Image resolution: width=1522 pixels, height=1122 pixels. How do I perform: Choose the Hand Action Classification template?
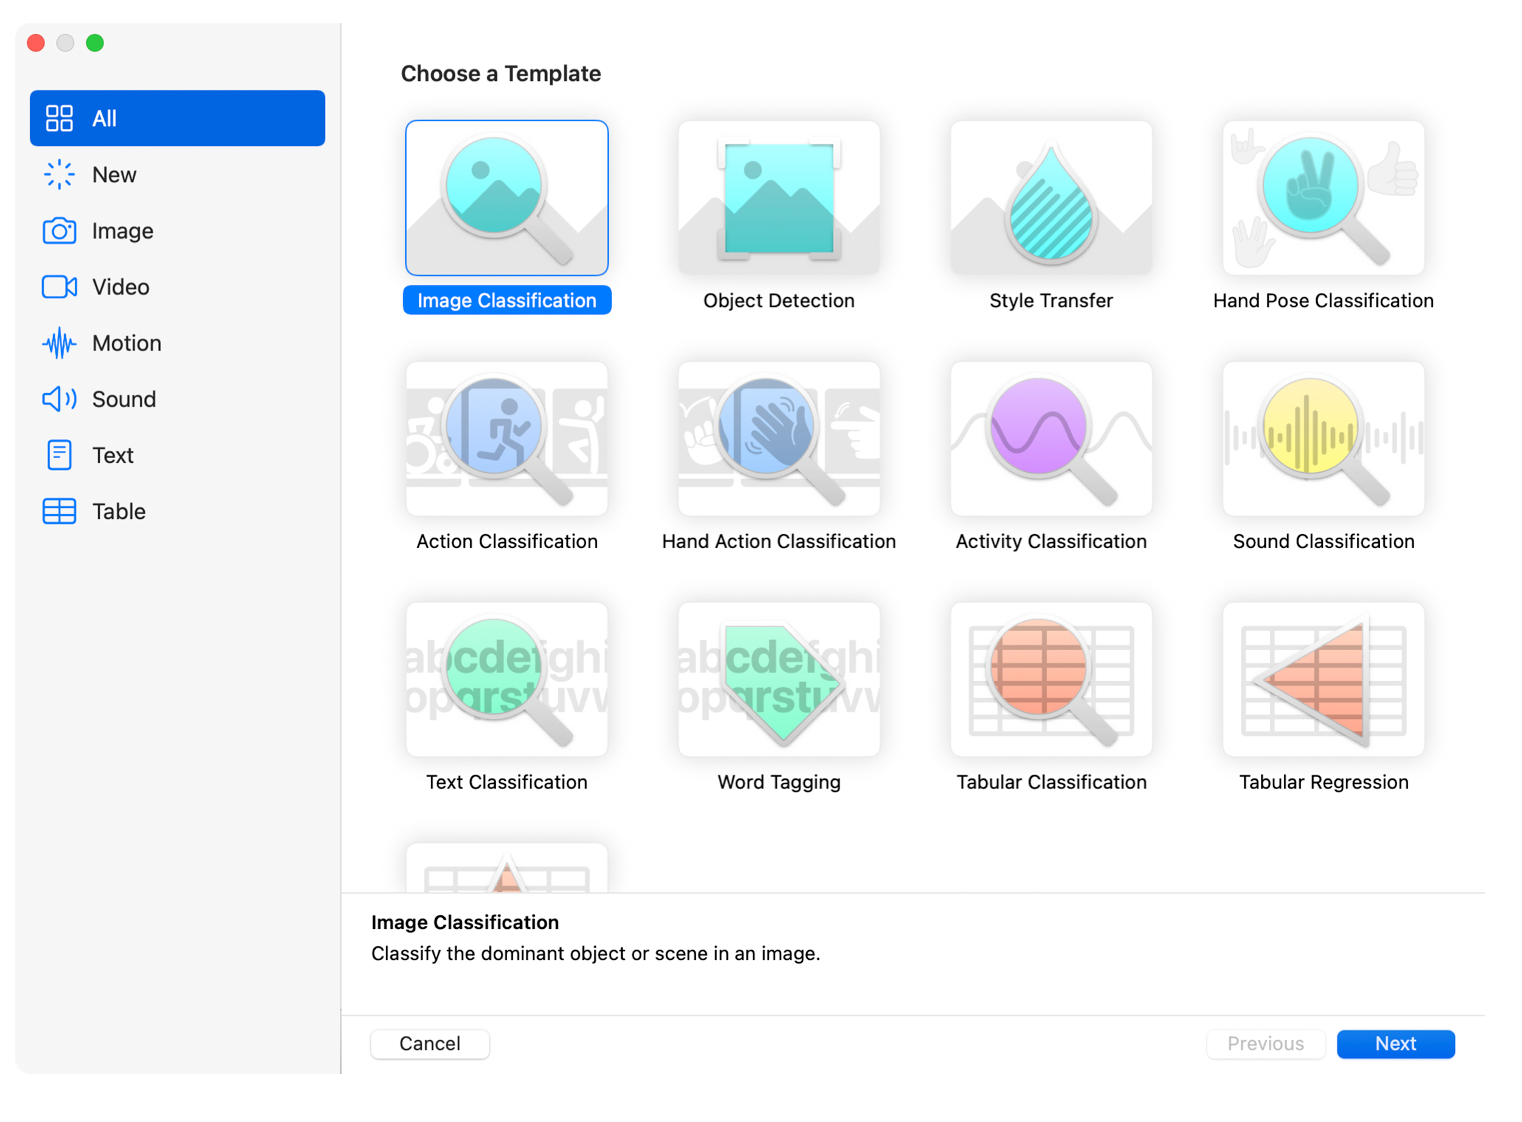pyautogui.click(x=778, y=439)
